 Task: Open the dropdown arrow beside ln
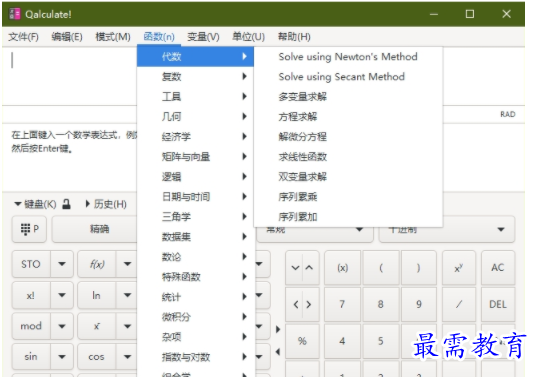click(127, 295)
